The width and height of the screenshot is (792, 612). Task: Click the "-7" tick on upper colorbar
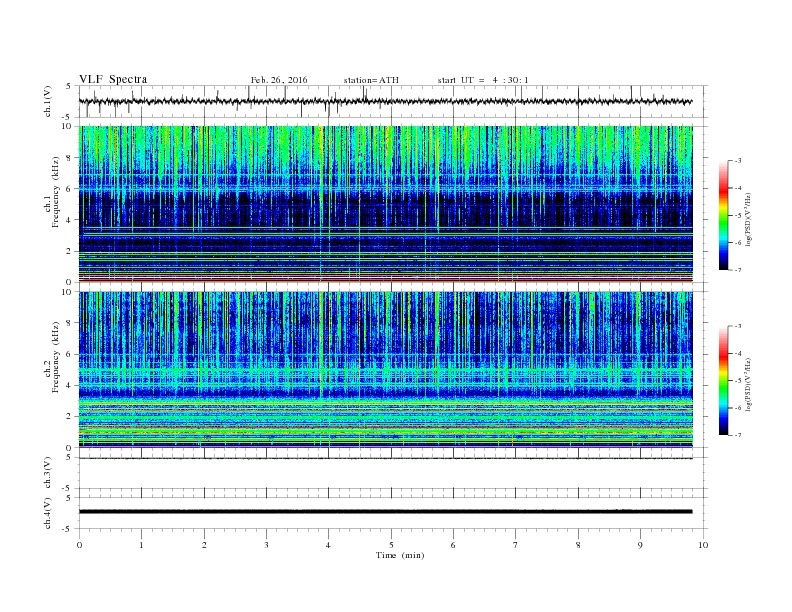pos(738,270)
